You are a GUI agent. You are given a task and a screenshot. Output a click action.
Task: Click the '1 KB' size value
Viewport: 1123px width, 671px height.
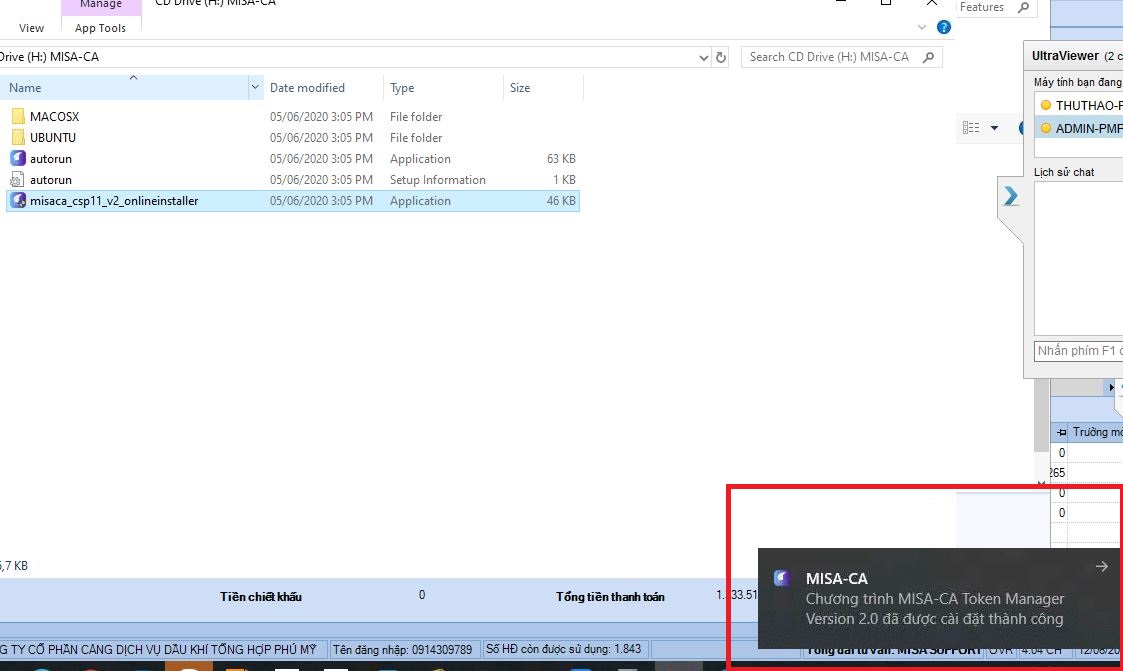click(x=564, y=180)
